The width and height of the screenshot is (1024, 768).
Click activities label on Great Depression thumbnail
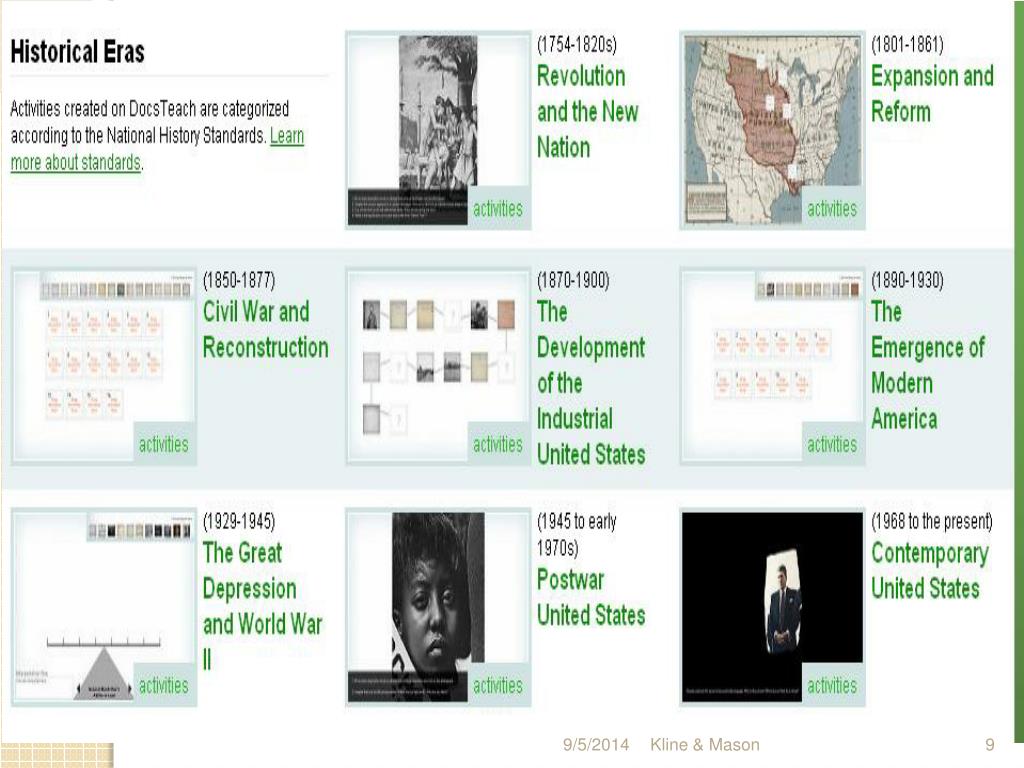click(x=163, y=685)
